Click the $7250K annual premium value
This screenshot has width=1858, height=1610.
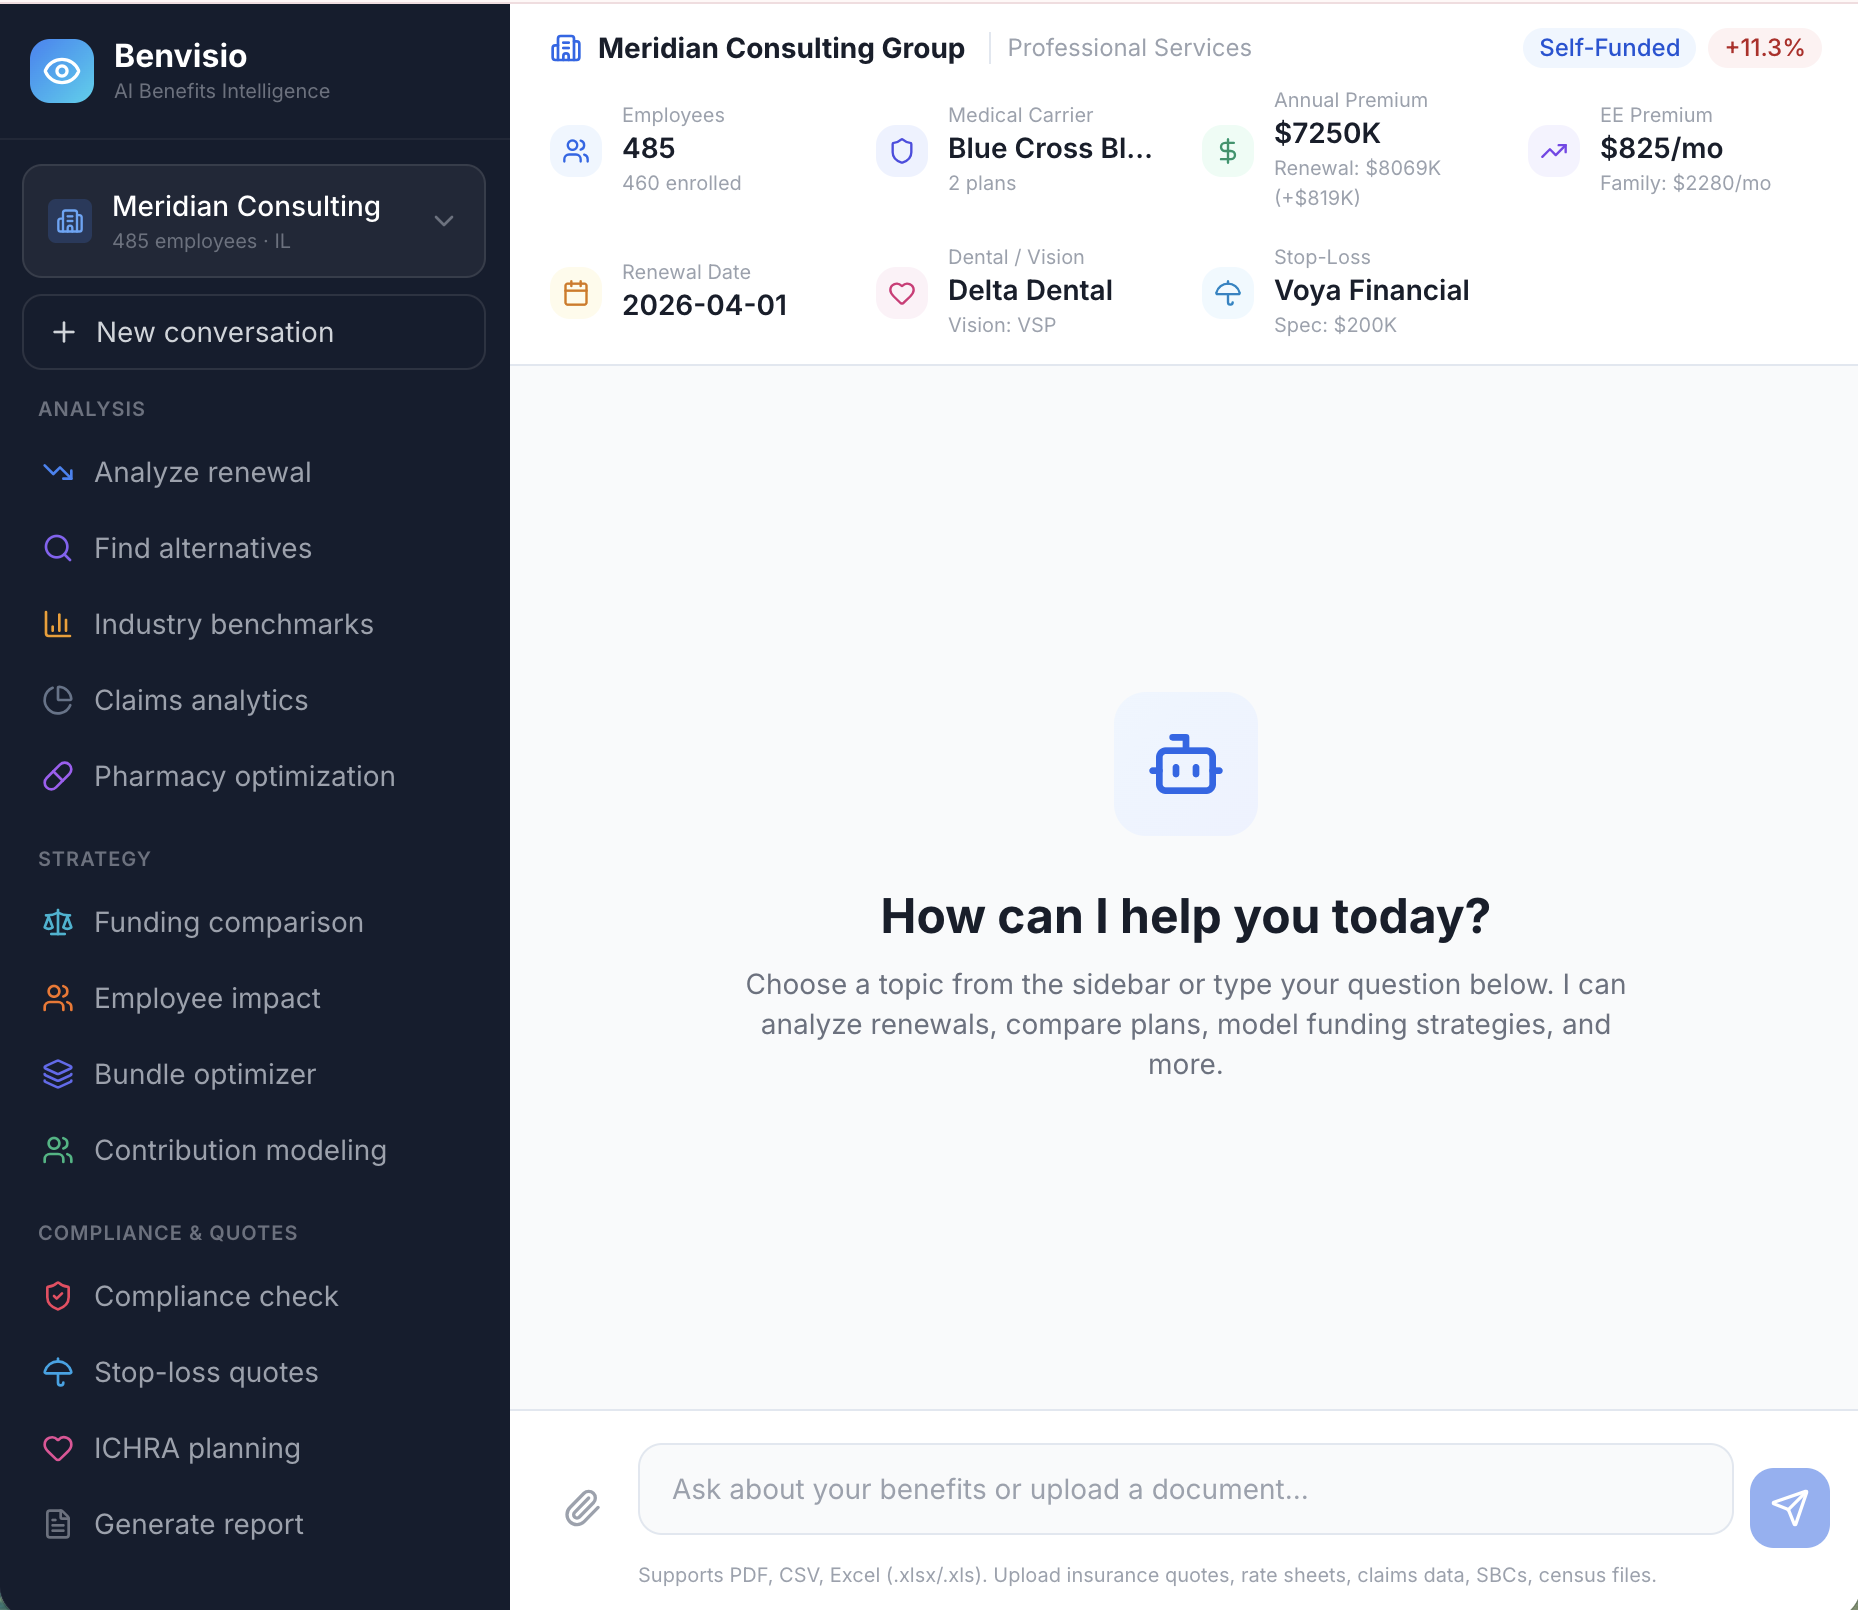pyautogui.click(x=1327, y=133)
